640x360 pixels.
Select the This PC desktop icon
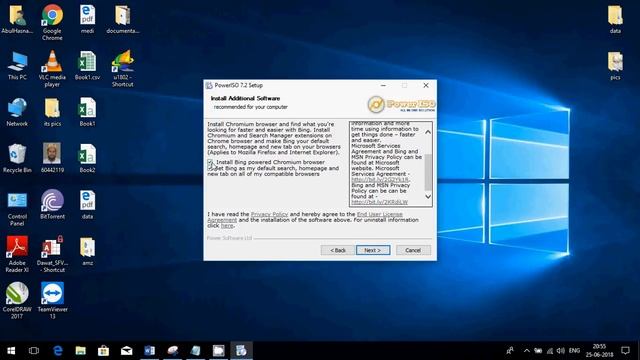pyautogui.click(x=17, y=65)
